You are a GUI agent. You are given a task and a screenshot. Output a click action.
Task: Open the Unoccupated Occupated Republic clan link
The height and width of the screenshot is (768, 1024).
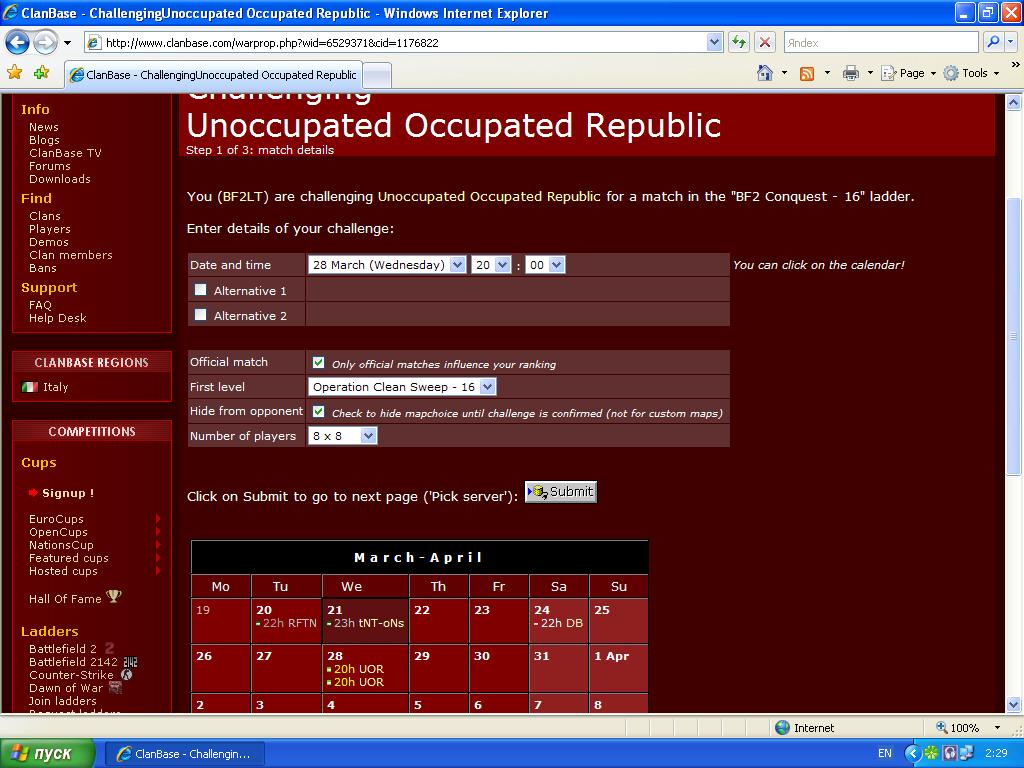(x=489, y=196)
